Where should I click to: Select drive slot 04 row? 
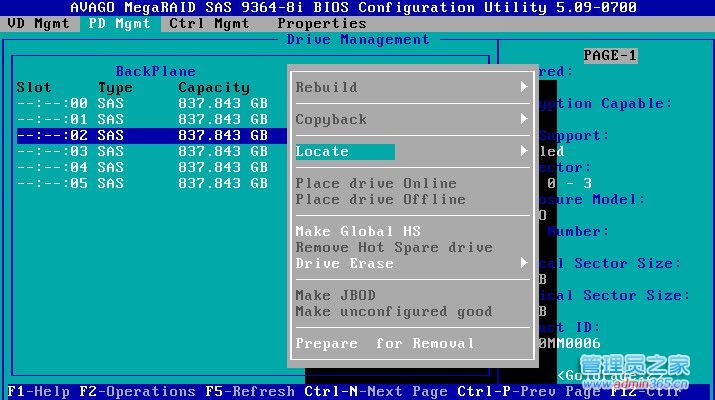(151, 167)
